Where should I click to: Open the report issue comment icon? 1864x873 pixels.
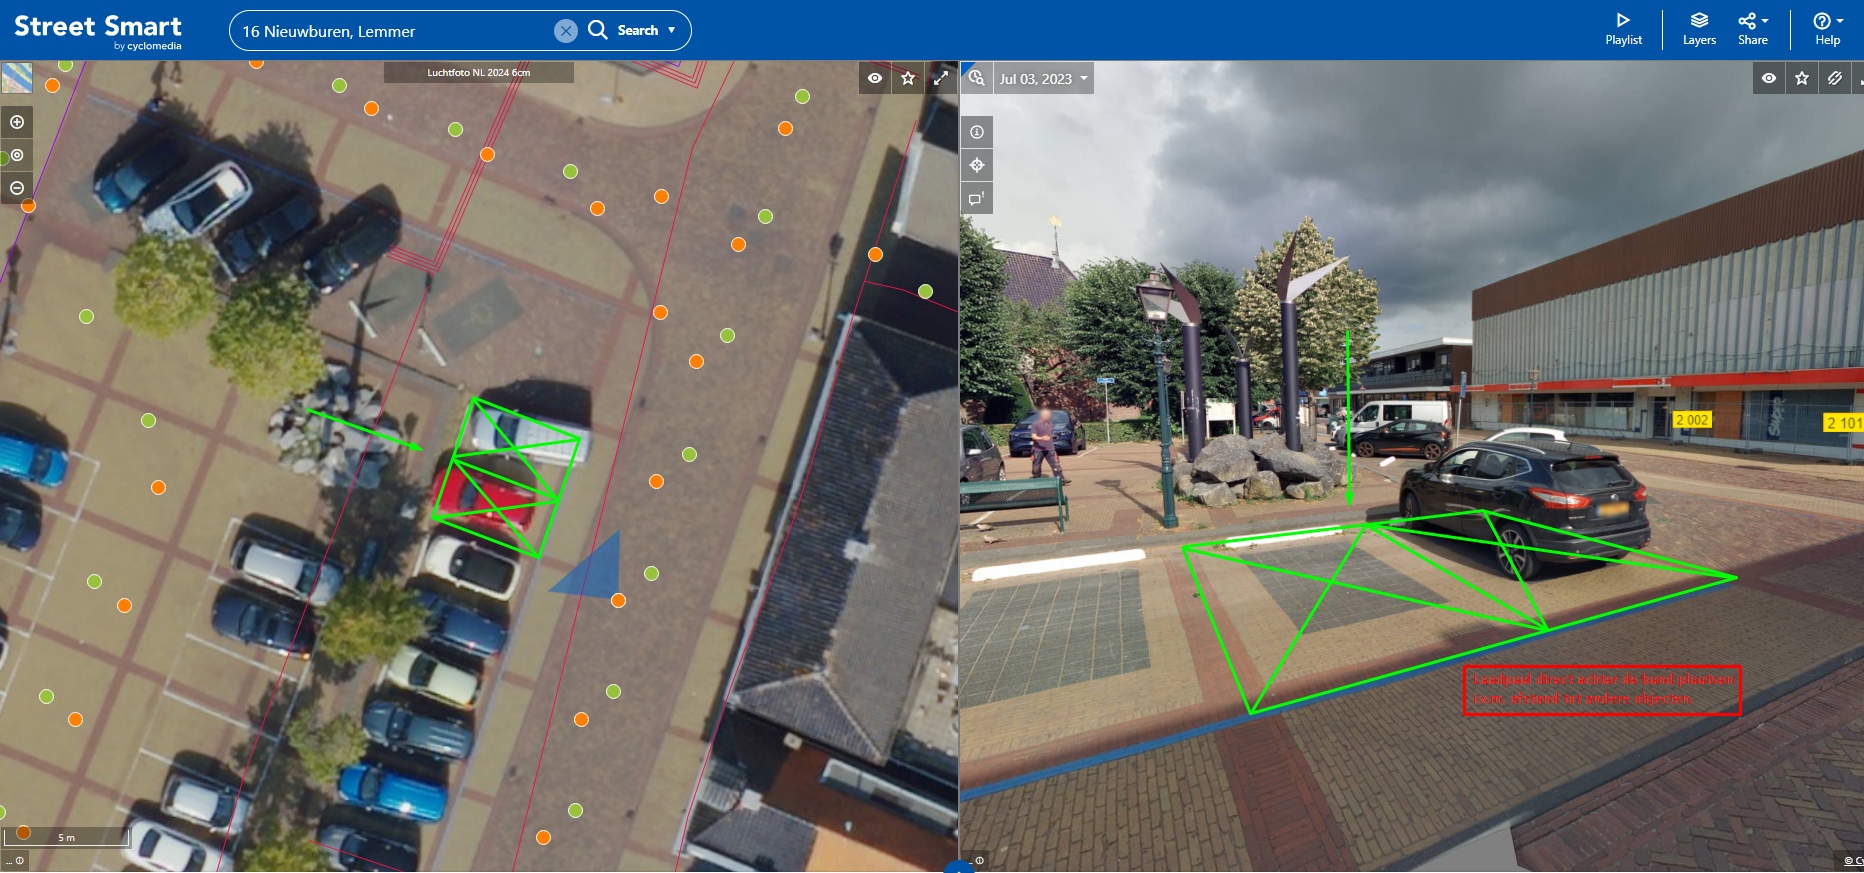pyautogui.click(x=977, y=199)
